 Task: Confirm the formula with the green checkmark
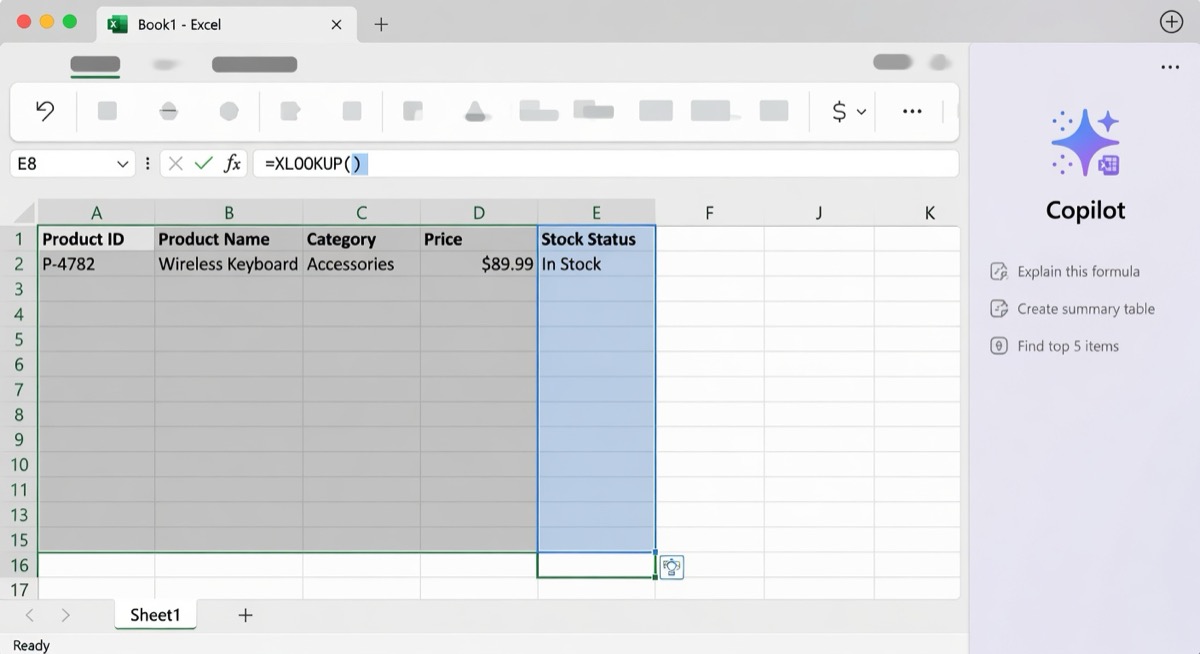204,164
